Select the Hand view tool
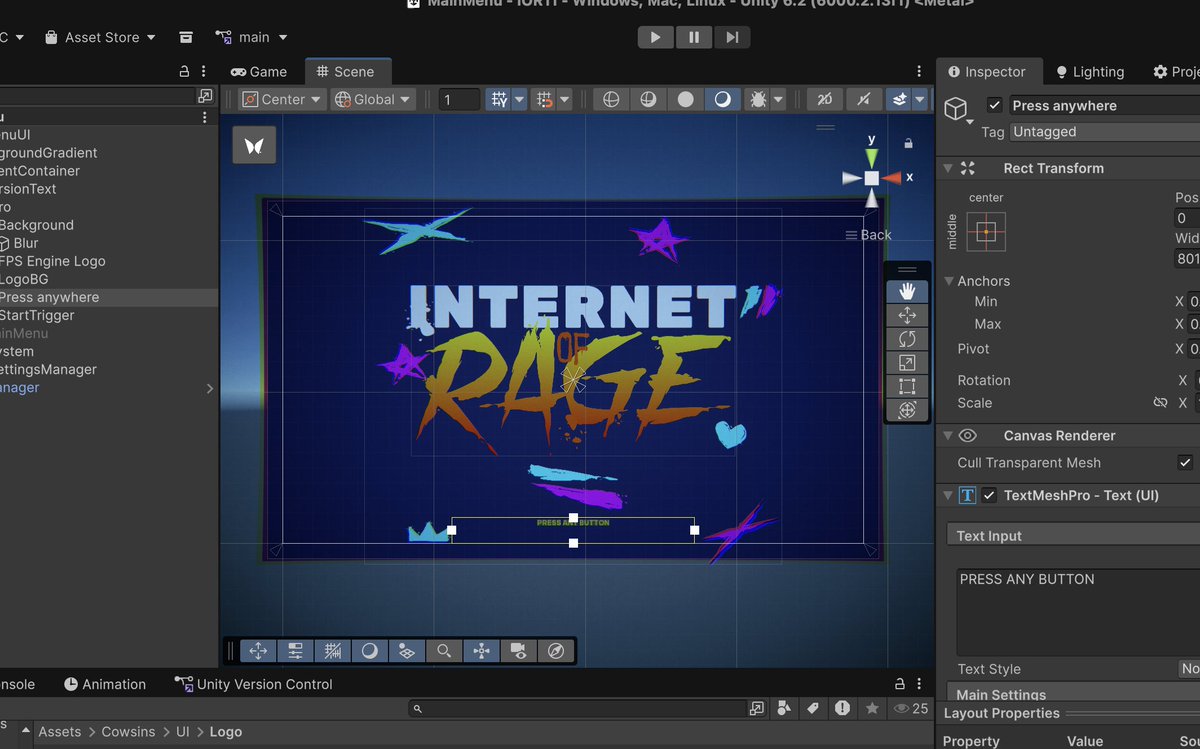1200x749 pixels. point(907,292)
